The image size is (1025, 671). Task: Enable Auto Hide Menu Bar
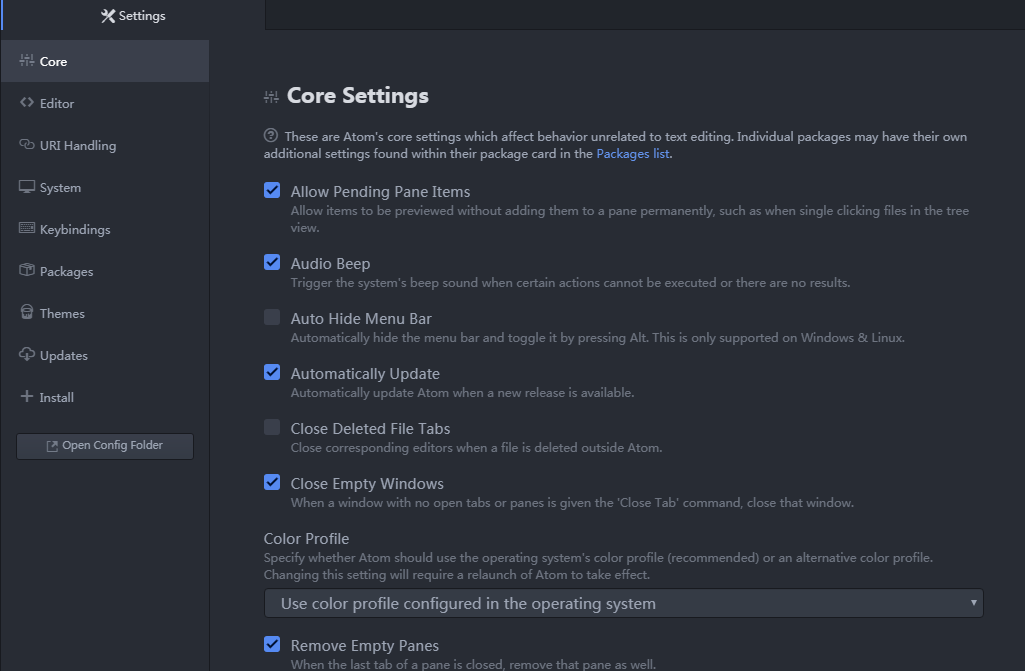tap(272, 317)
